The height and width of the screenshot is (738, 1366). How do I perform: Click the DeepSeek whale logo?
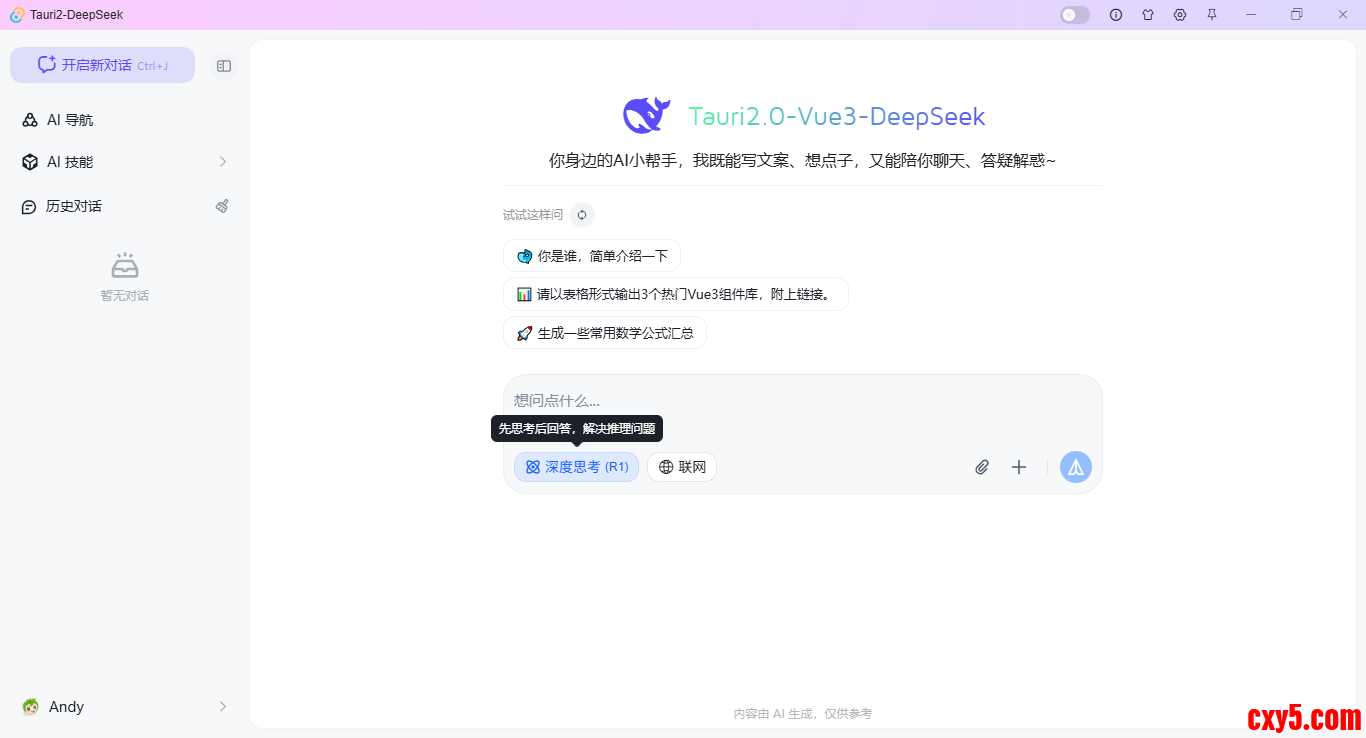[x=646, y=116]
